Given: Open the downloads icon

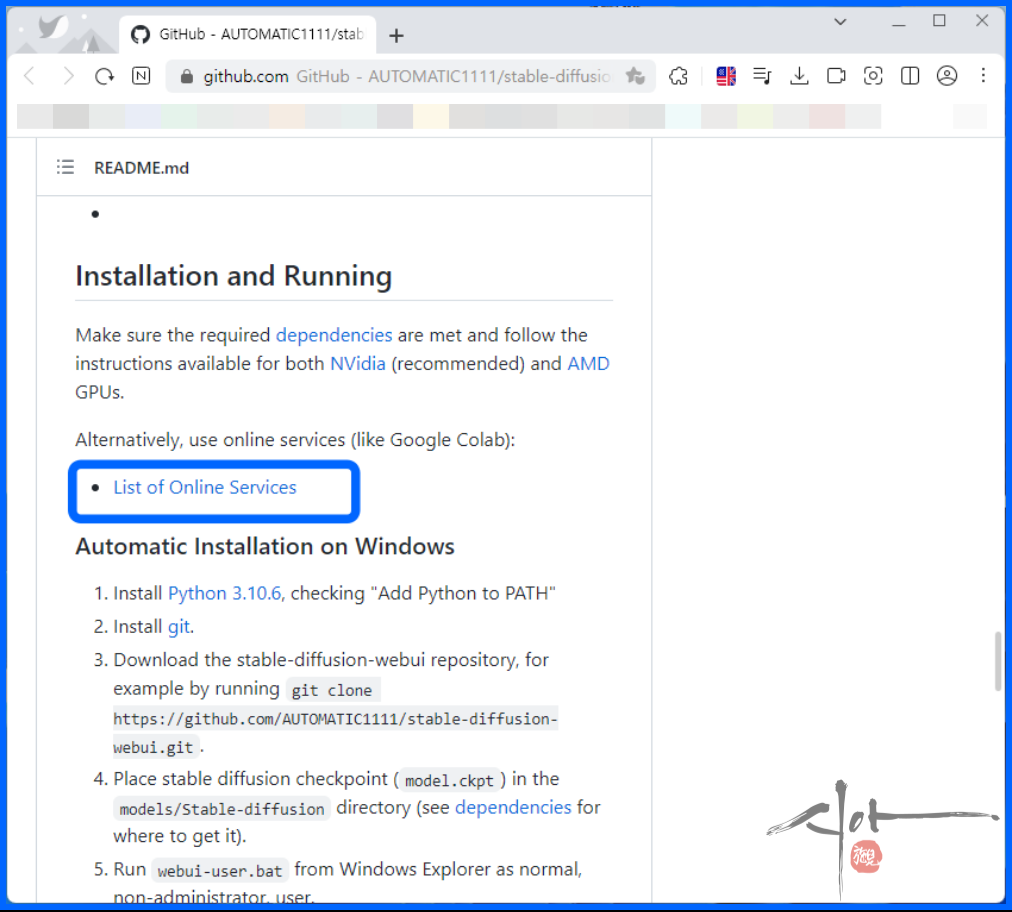Looking at the screenshot, I should coord(799,76).
